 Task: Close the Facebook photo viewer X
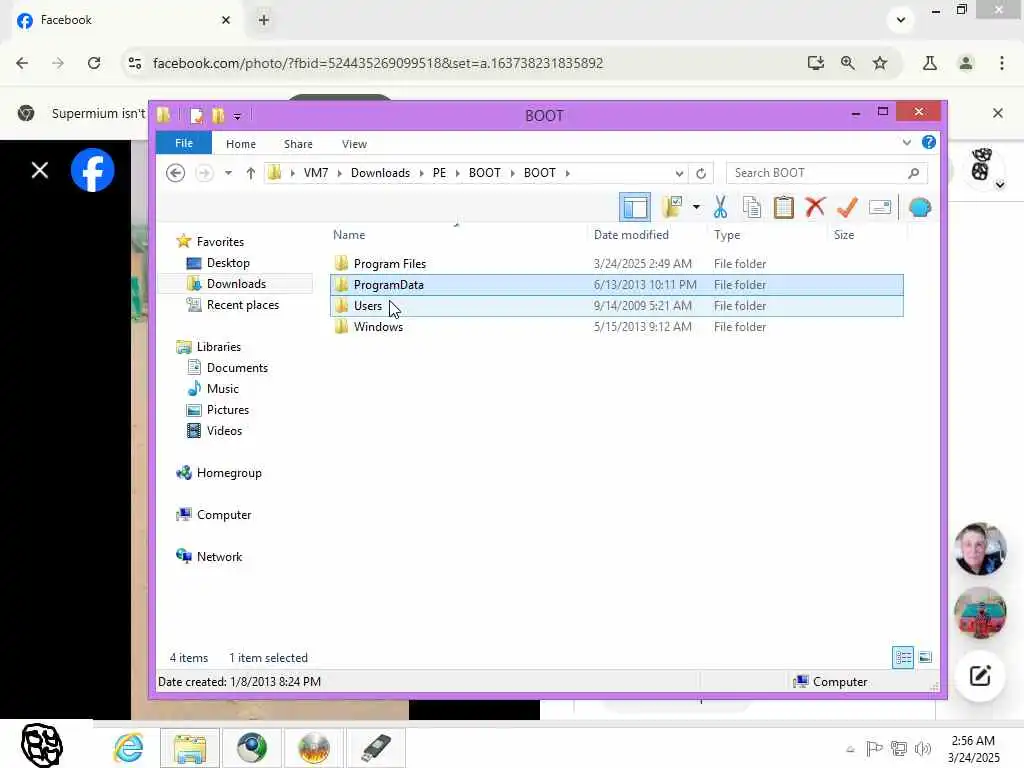point(40,170)
